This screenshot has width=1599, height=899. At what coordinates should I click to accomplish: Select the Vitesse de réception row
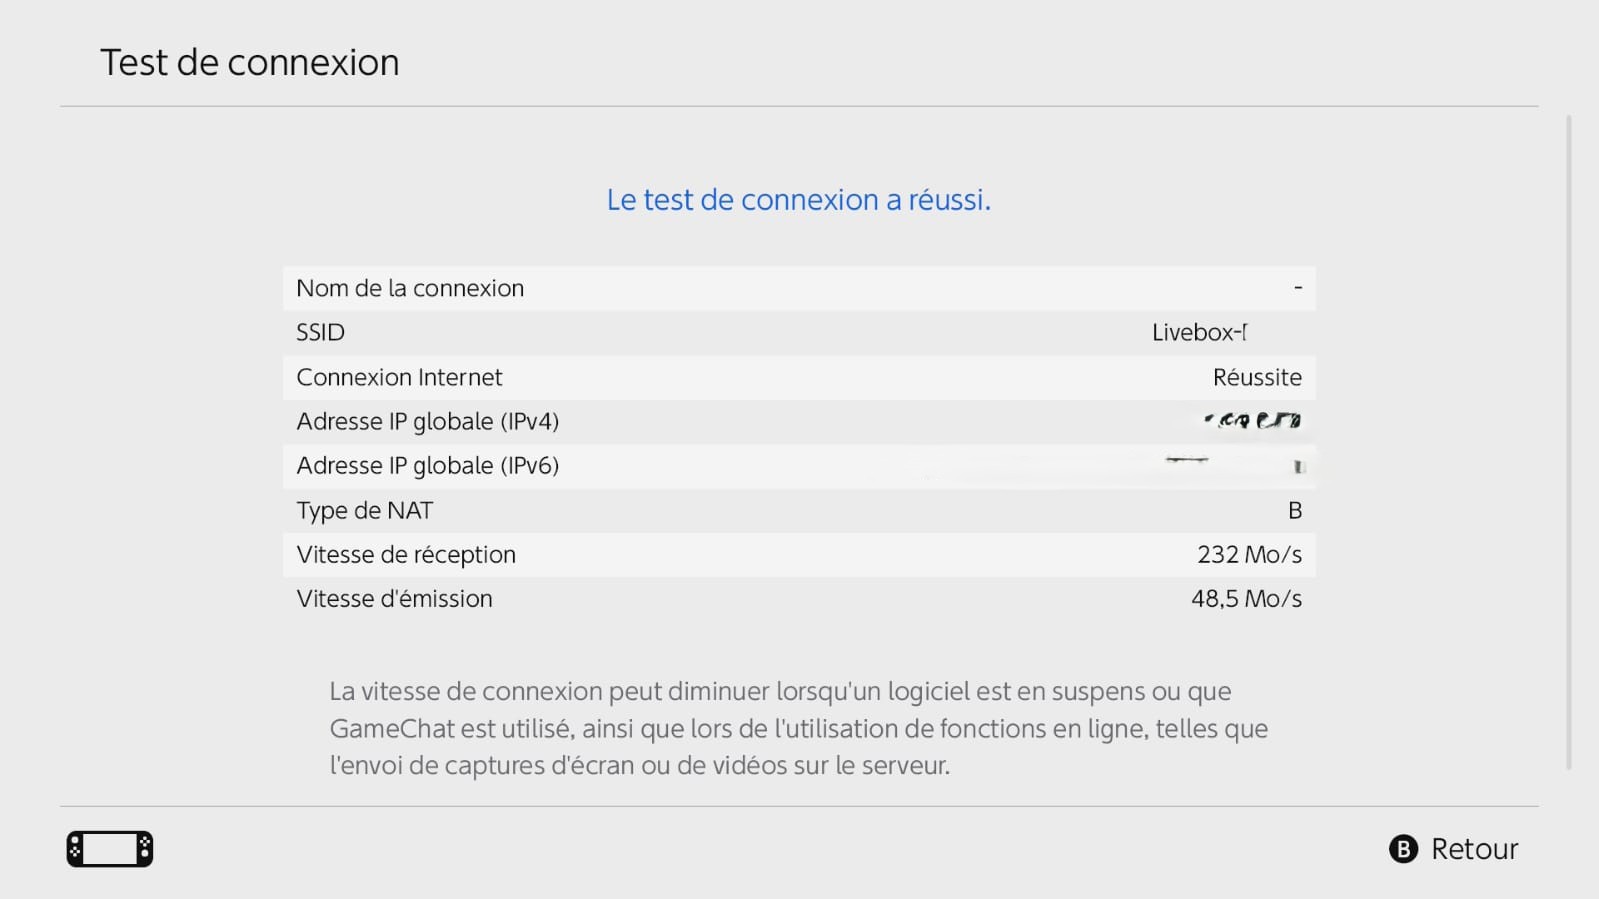click(x=799, y=554)
